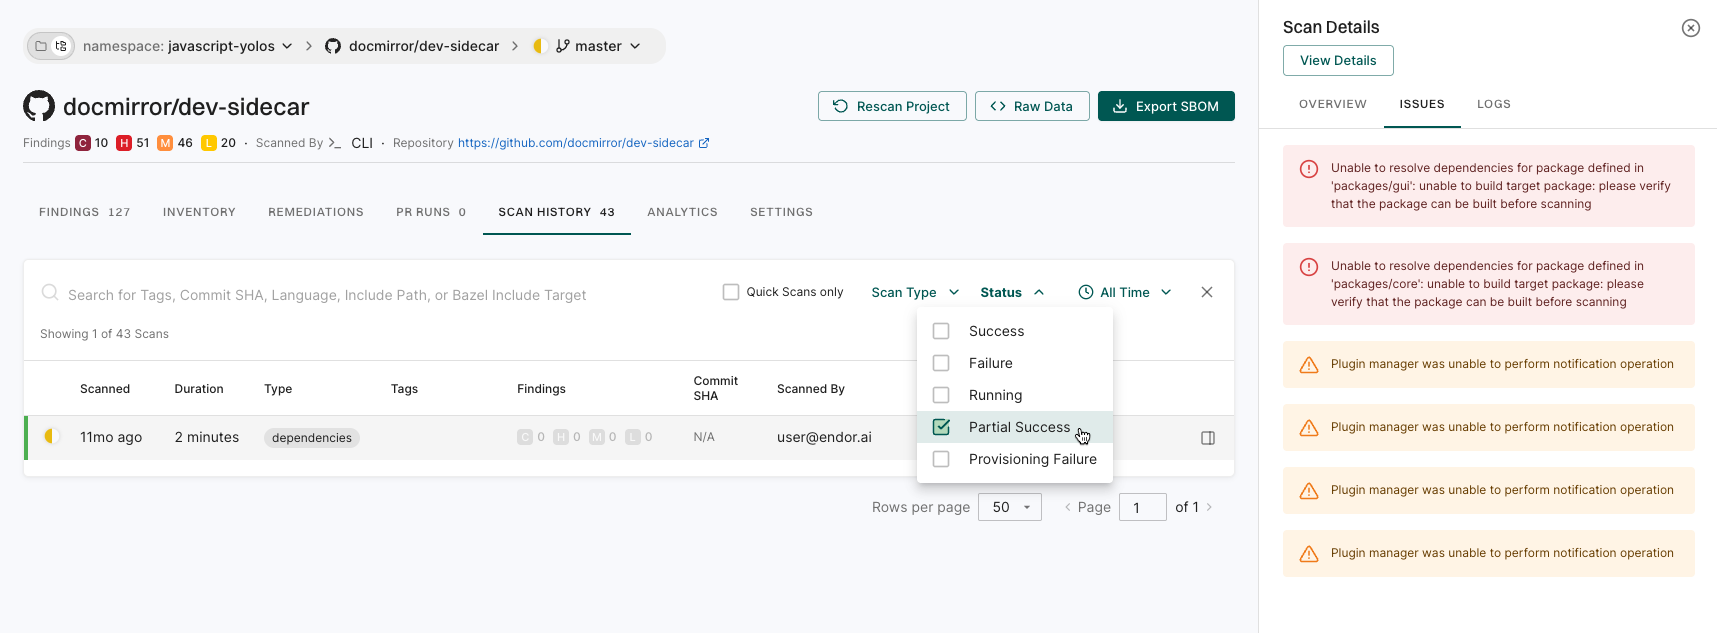Check the Provisioning Failure status filter
The width and height of the screenshot is (1717, 633).
941,459
